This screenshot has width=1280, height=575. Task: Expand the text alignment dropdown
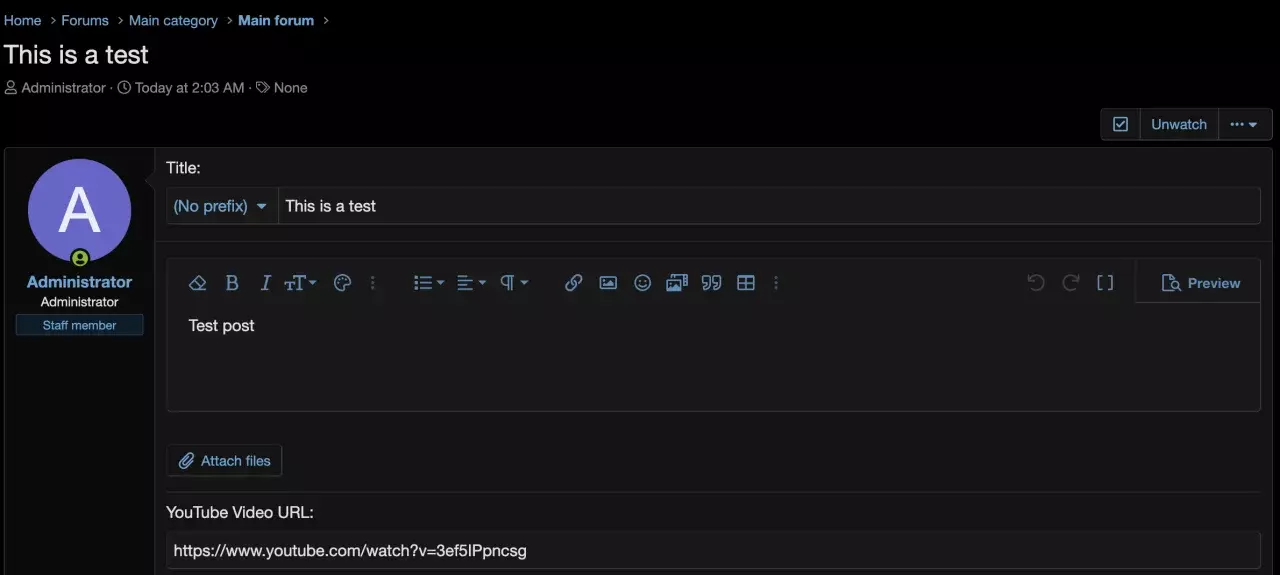pos(471,283)
